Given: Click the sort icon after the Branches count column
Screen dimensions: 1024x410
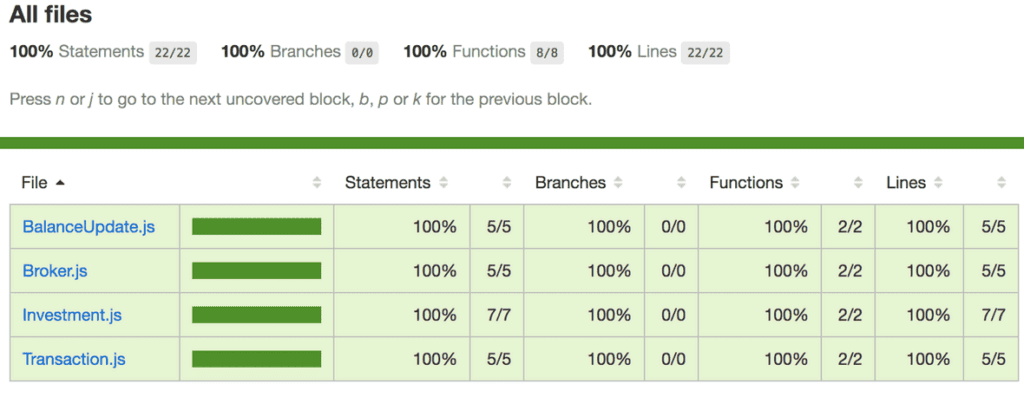Looking at the screenshot, I should point(682,183).
